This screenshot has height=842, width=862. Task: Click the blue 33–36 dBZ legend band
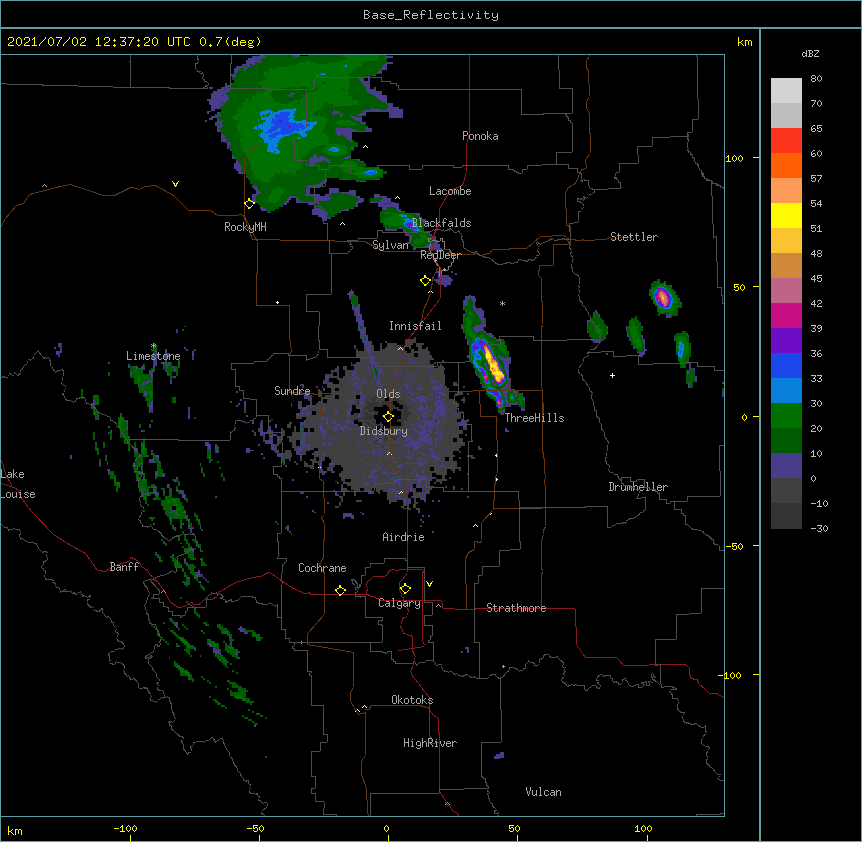(x=786, y=365)
